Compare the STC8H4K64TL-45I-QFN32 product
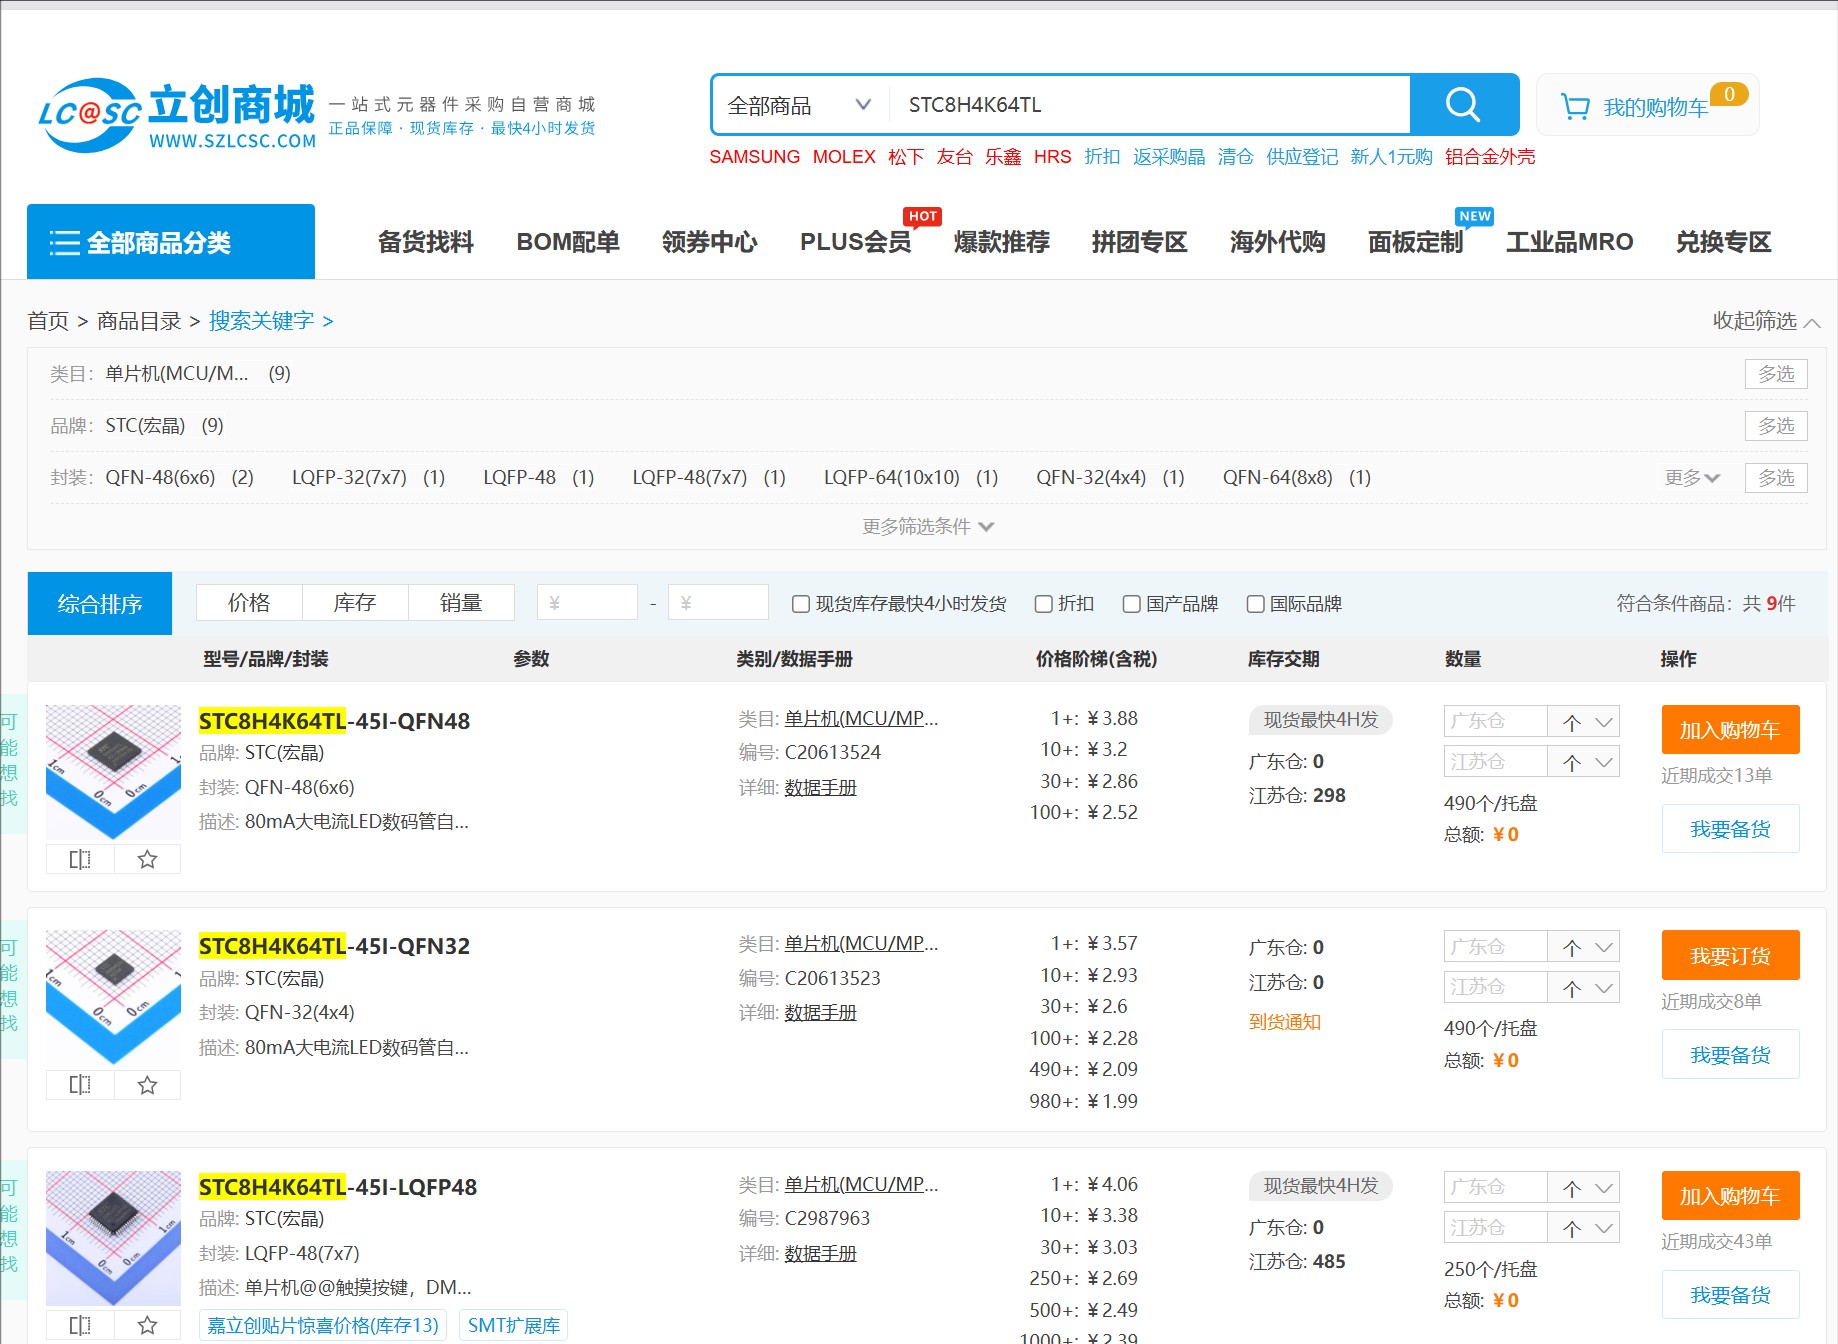The image size is (1838, 1344). click(80, 1085)
